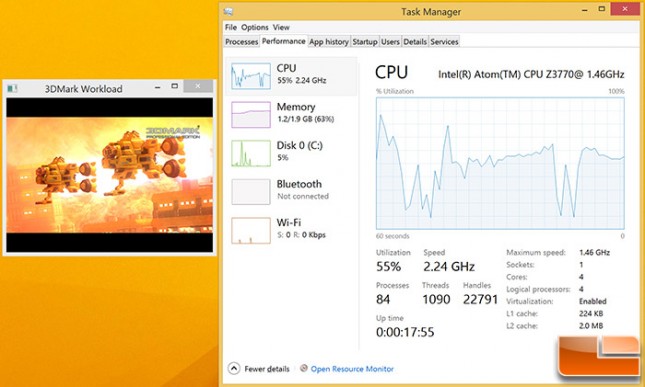Click the Threads count '1090'
The image size is (645, 387).
coord(436,299)
